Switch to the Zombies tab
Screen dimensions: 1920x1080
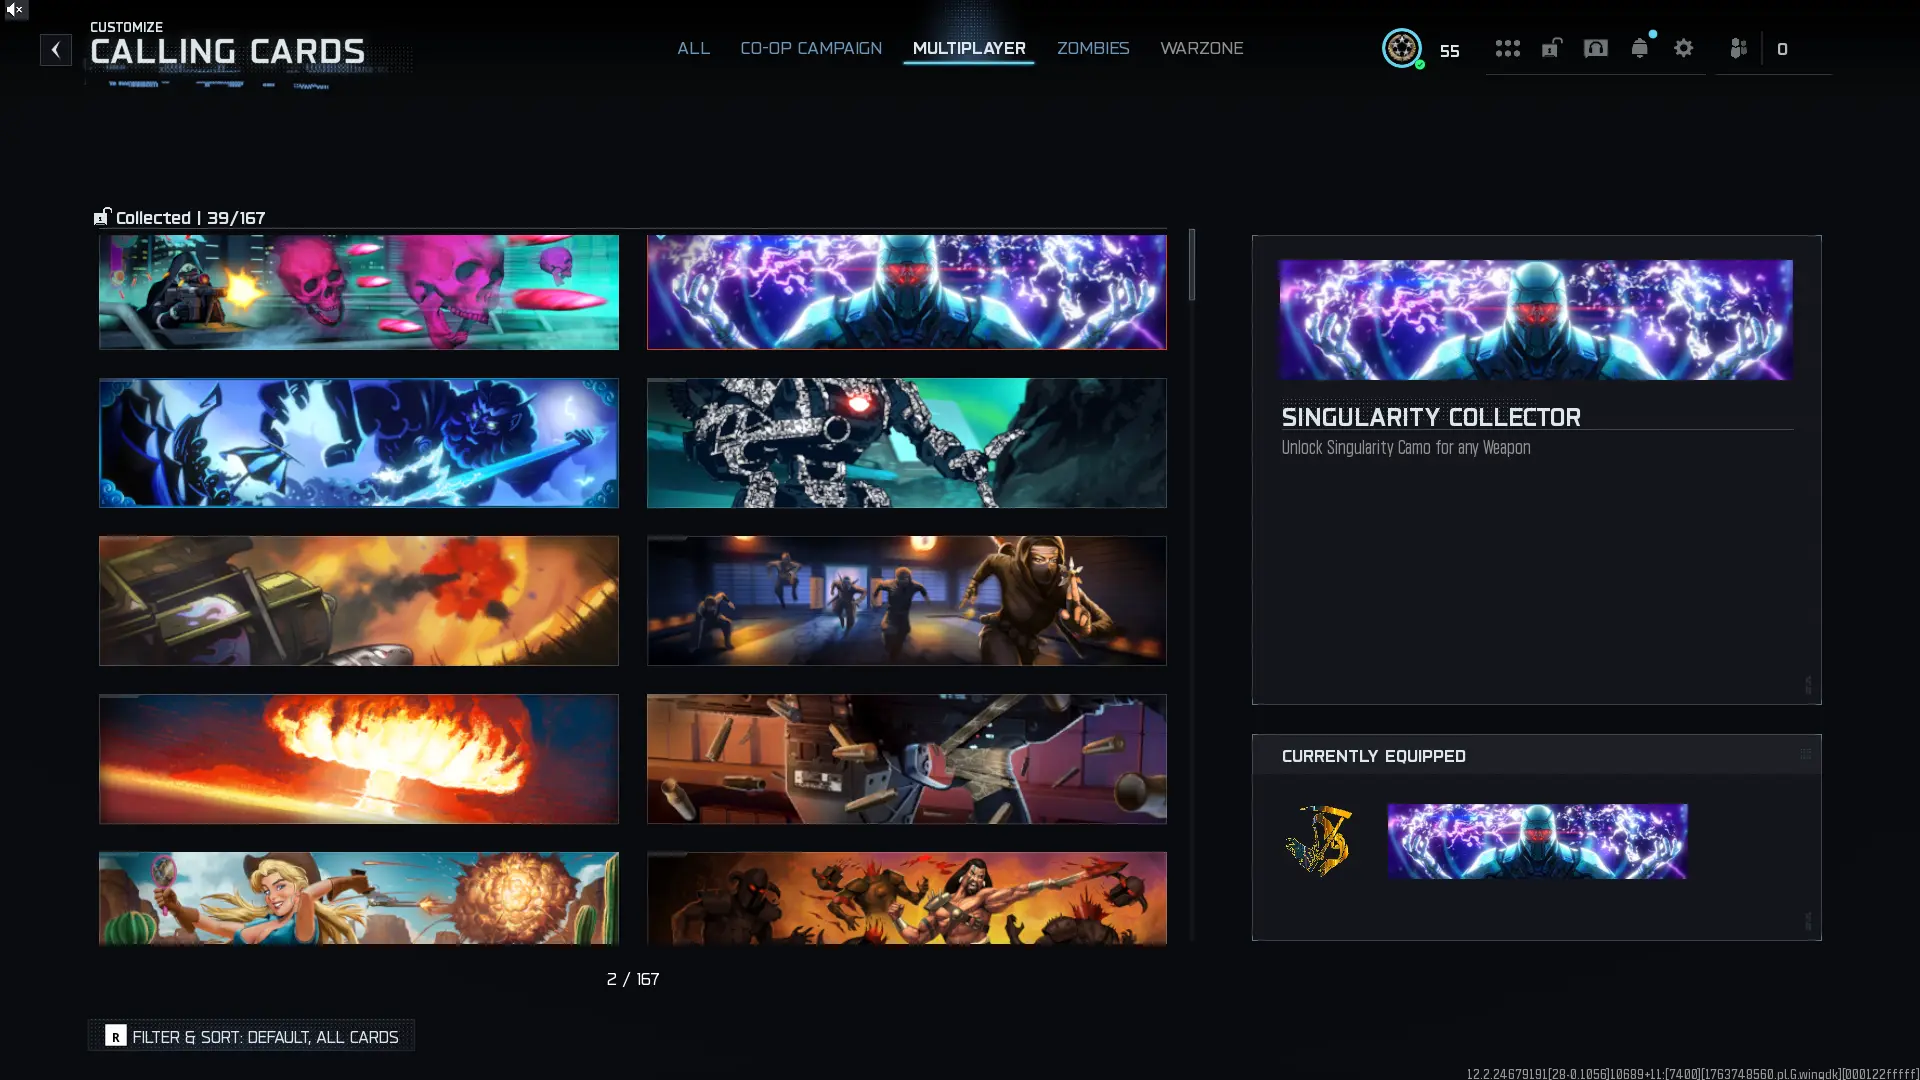(x=1092, y=48)
